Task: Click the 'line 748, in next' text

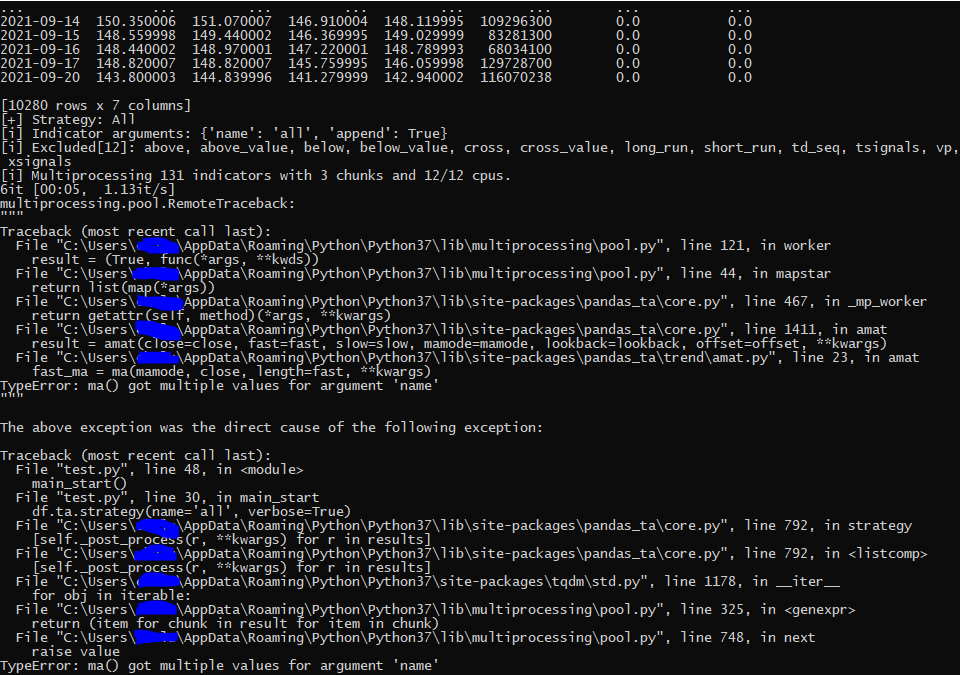Action: pos(748,638)
